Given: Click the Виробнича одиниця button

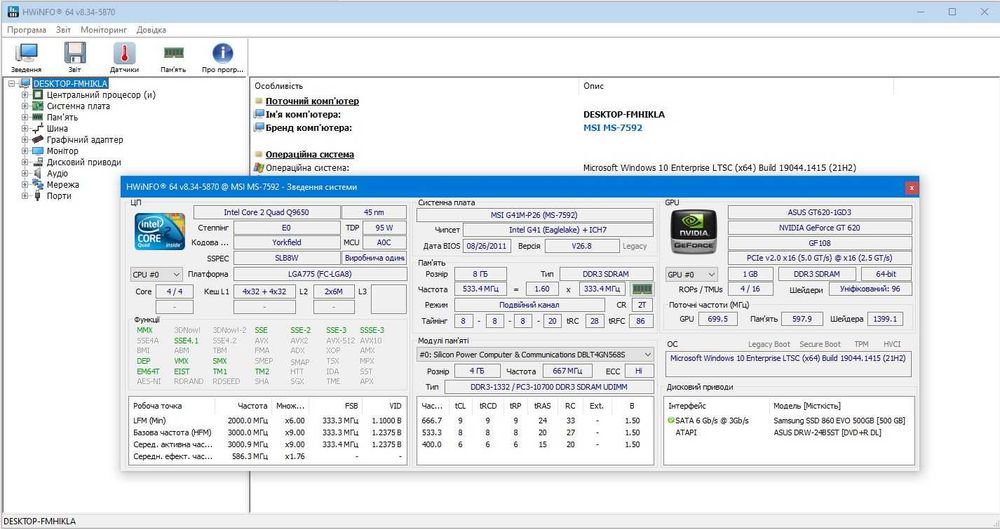Looking at the screenshot, I should tap(374, 258).
